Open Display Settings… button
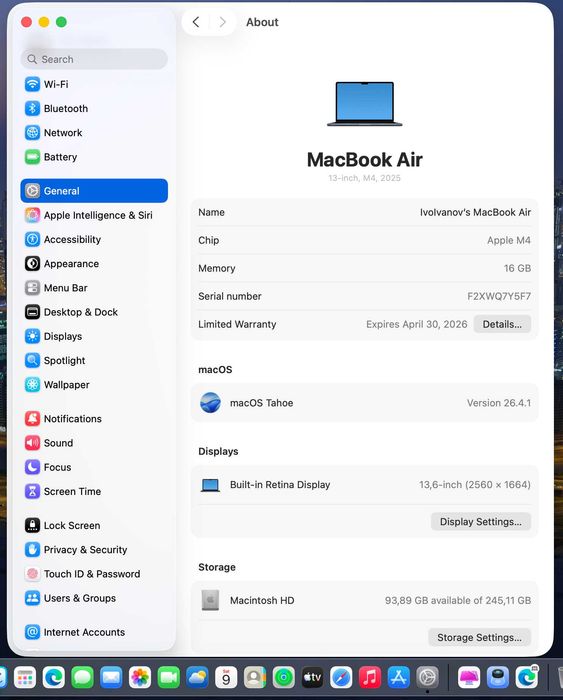Screen dimensions: 563x700 480,521
